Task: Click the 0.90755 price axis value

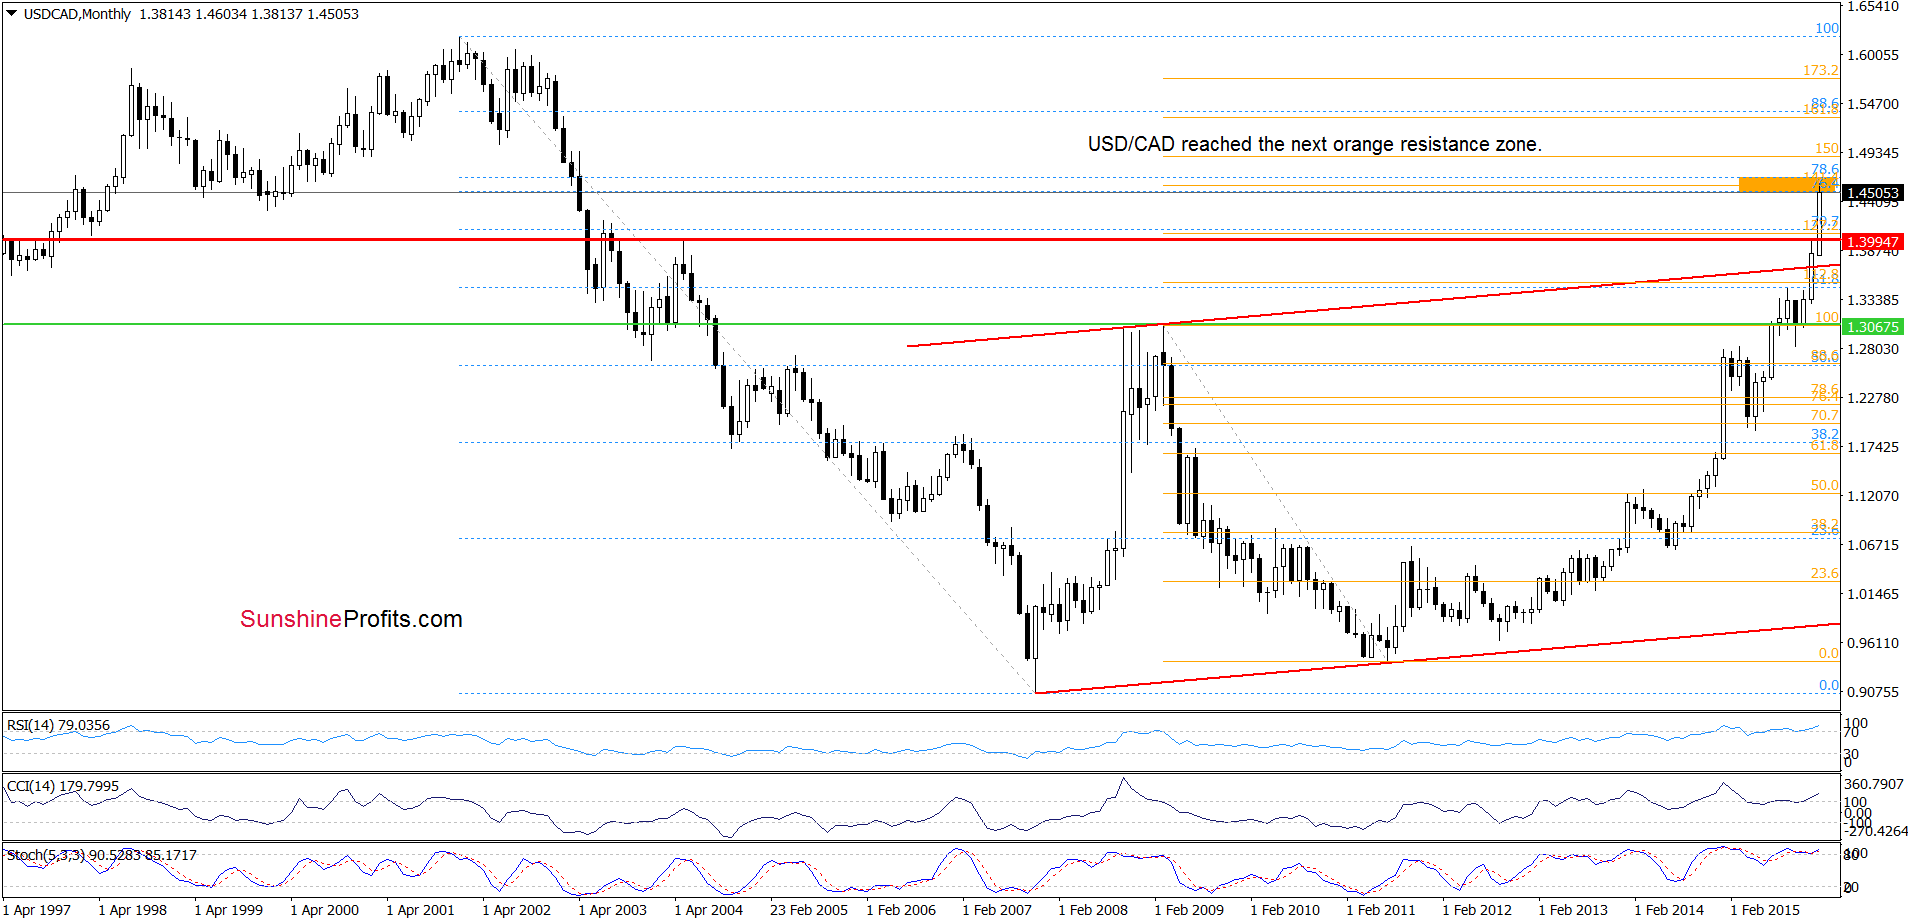Action: pos(1873,692)
